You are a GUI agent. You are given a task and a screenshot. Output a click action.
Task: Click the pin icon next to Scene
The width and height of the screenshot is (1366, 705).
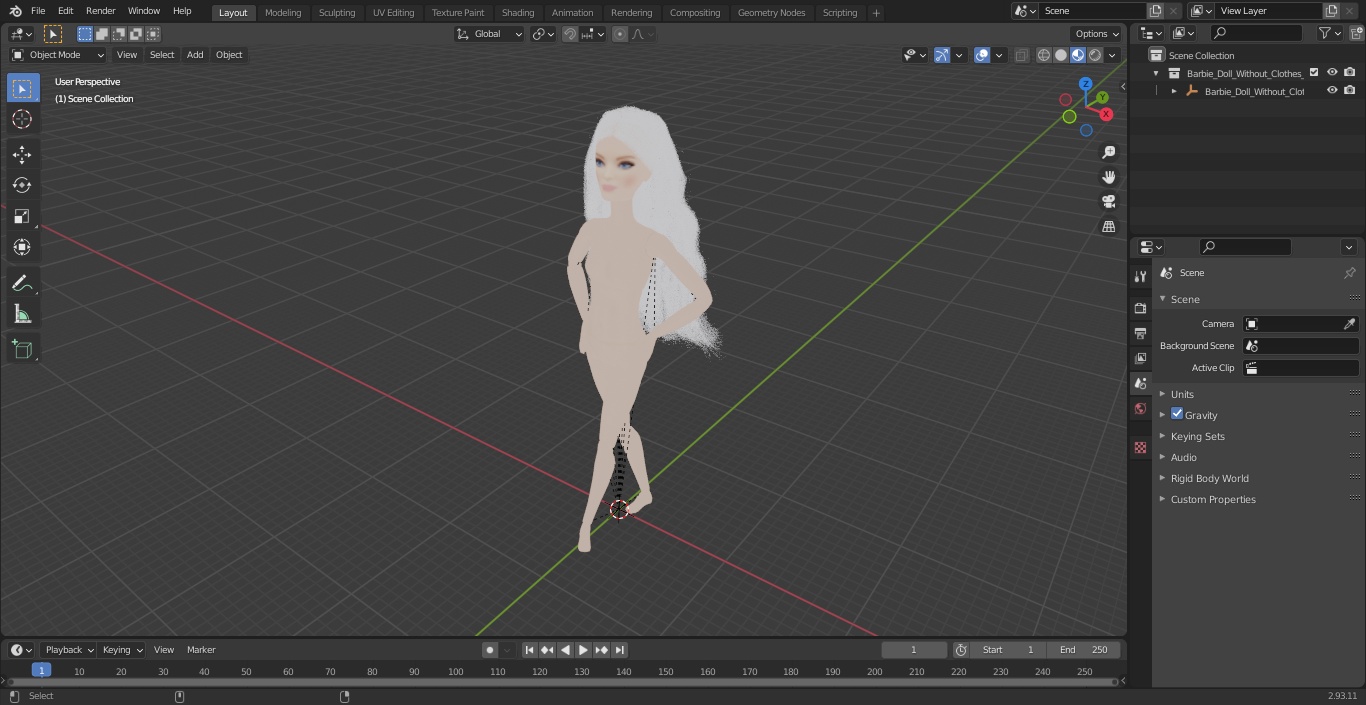coord(1349,273)
